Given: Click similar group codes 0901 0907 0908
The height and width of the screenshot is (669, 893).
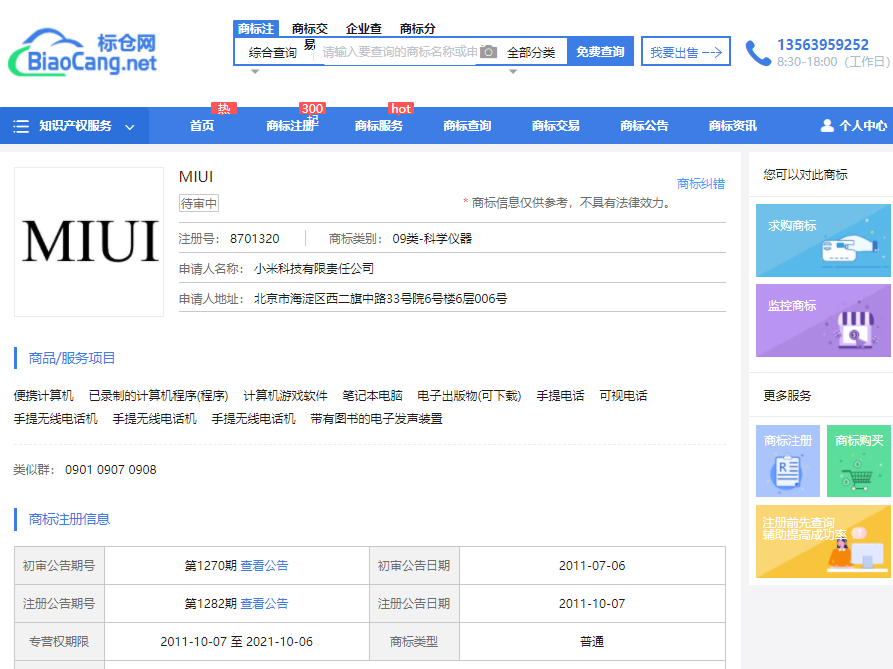Looking at the screenshot, I should click(x=110, y=470).
